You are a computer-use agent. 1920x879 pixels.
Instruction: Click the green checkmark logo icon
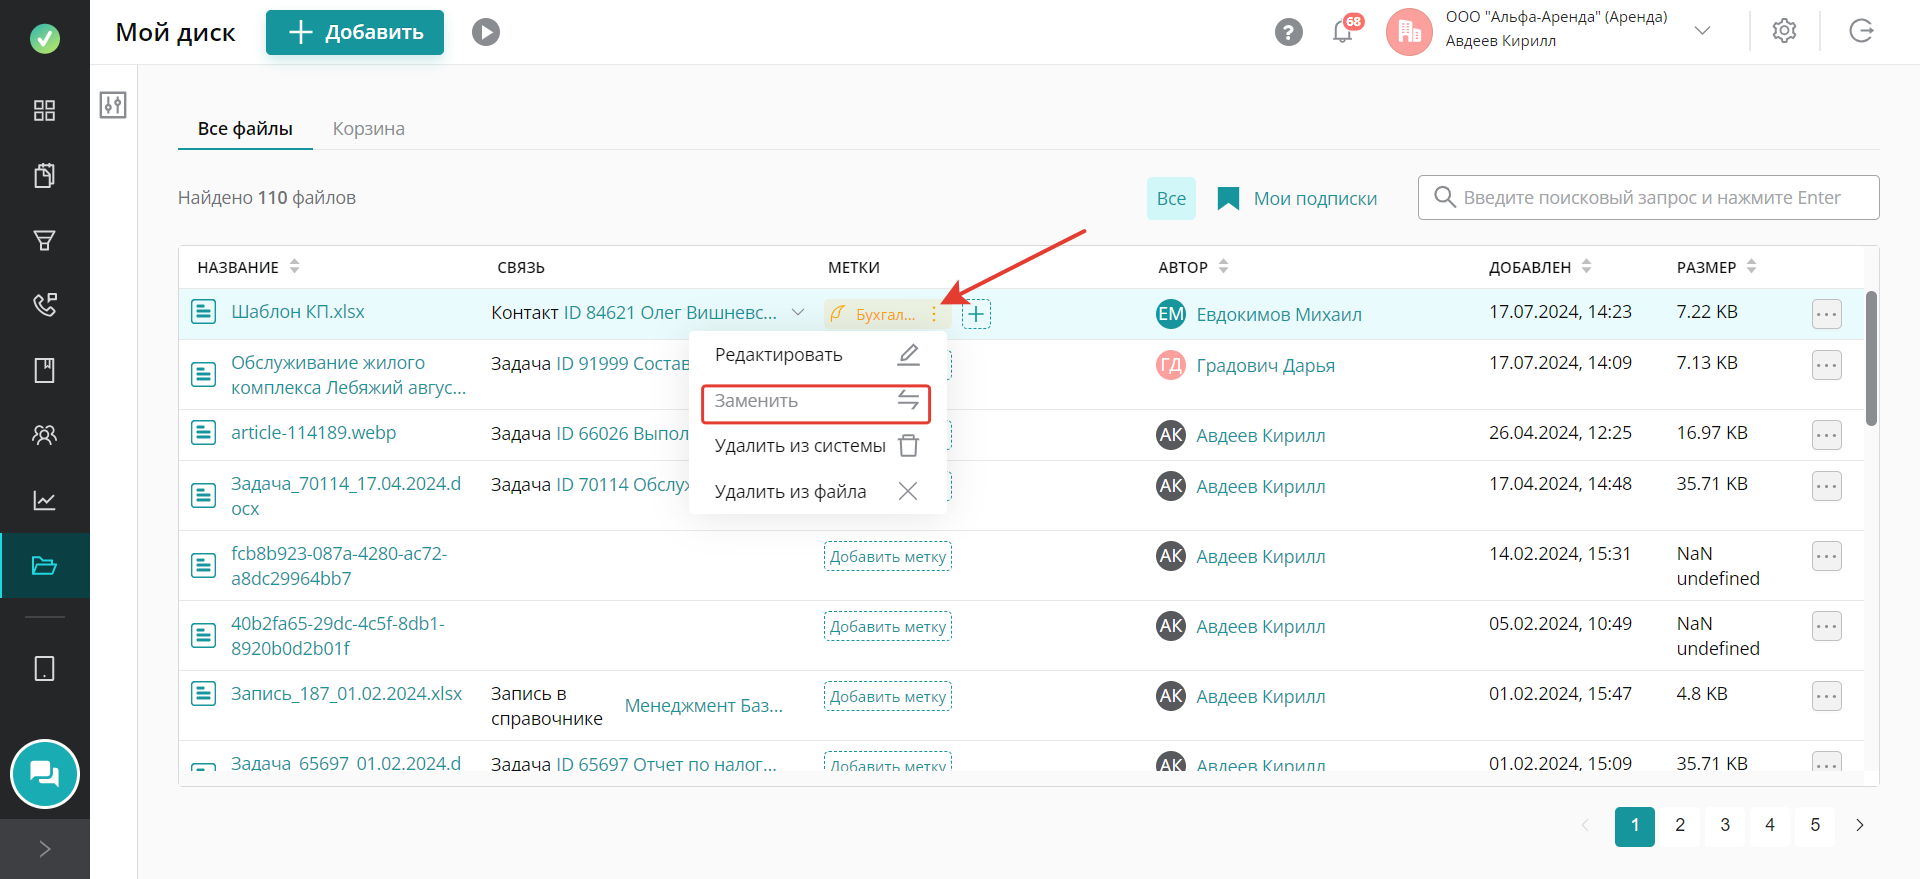(44, 39)
